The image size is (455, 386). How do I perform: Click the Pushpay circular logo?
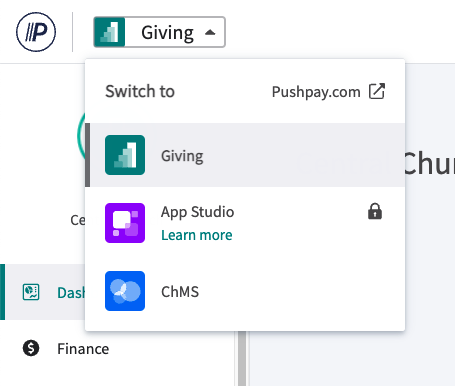coord(36,32)
